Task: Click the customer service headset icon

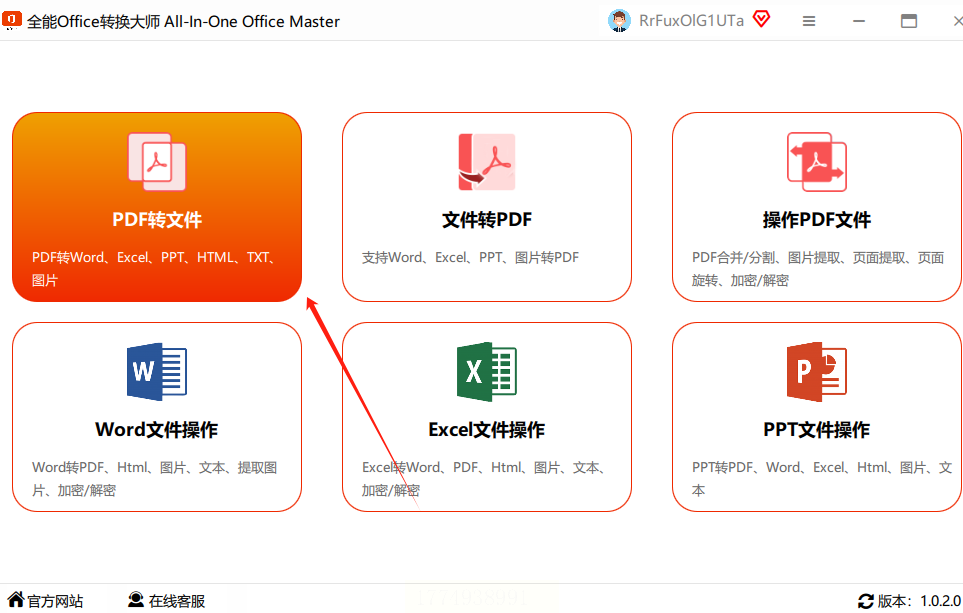Action: click(x=136, y=599)
